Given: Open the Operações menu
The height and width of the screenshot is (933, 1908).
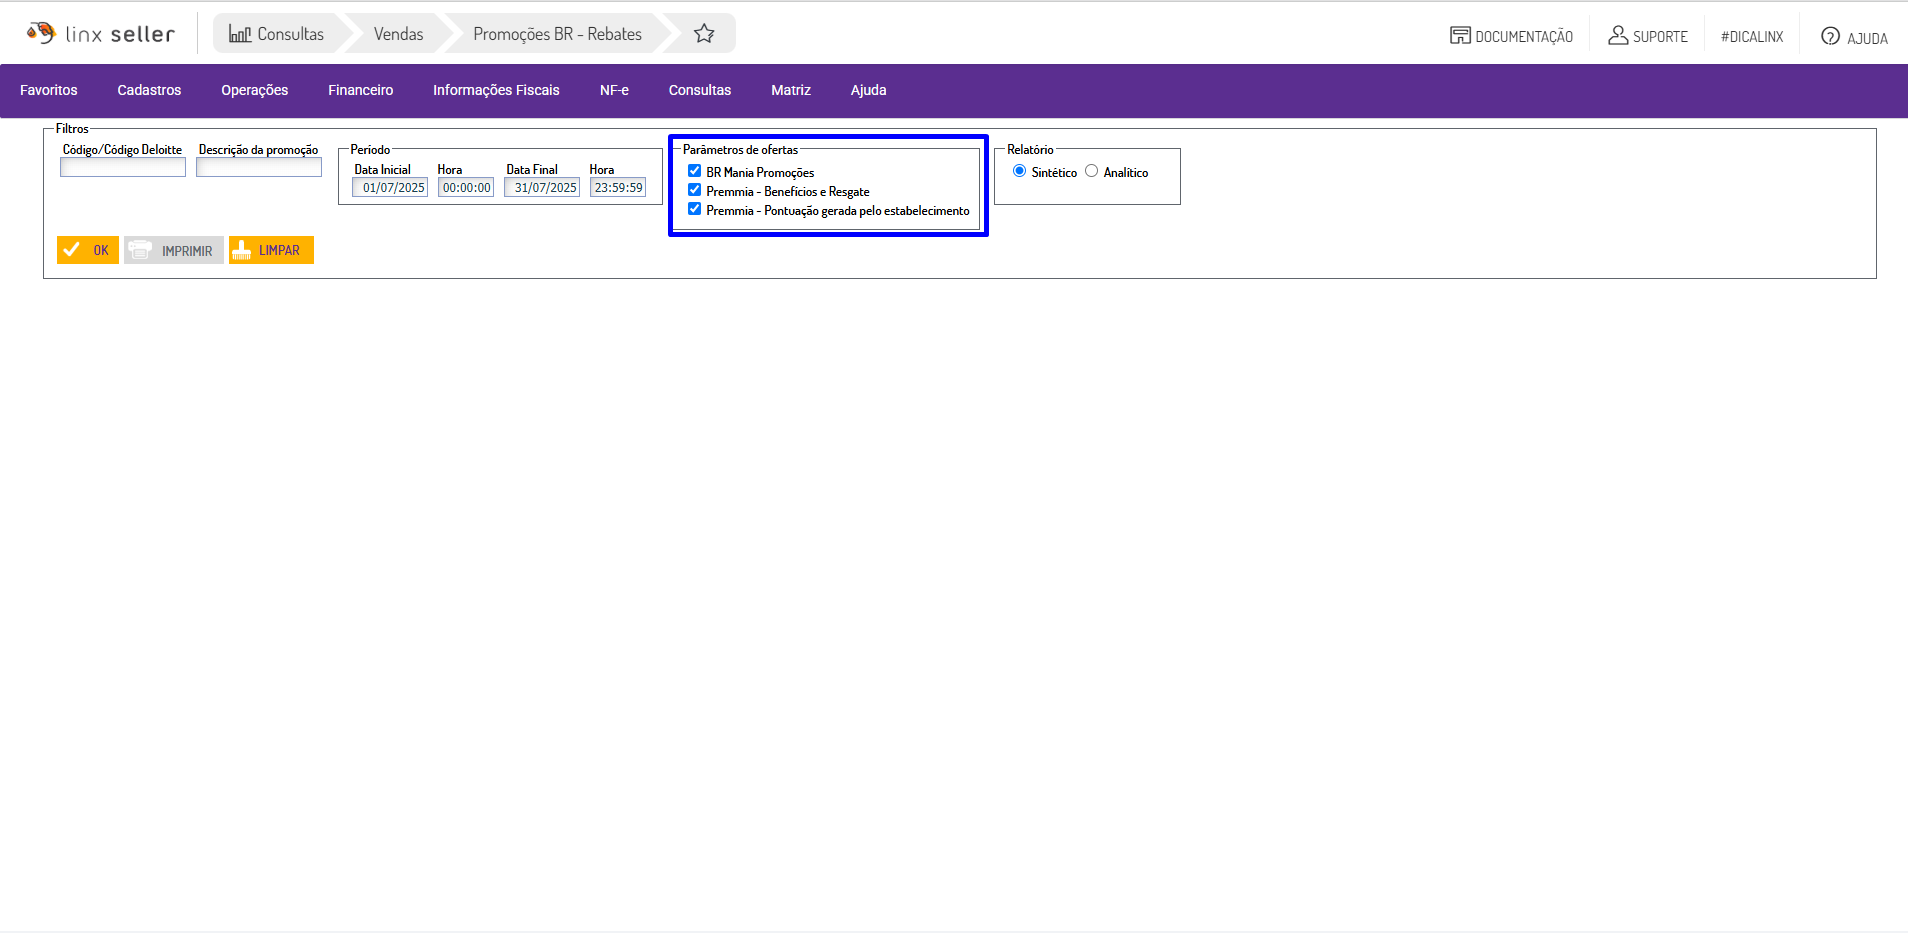Looking at the screenshot, I should coord(255,90).
